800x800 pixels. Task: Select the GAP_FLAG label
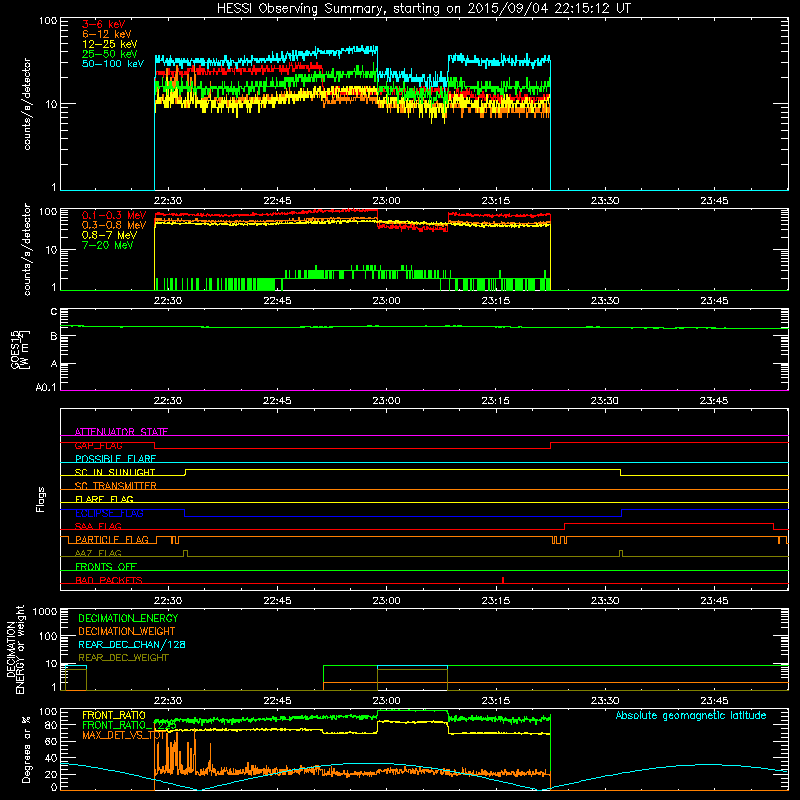tap(98, 445)
